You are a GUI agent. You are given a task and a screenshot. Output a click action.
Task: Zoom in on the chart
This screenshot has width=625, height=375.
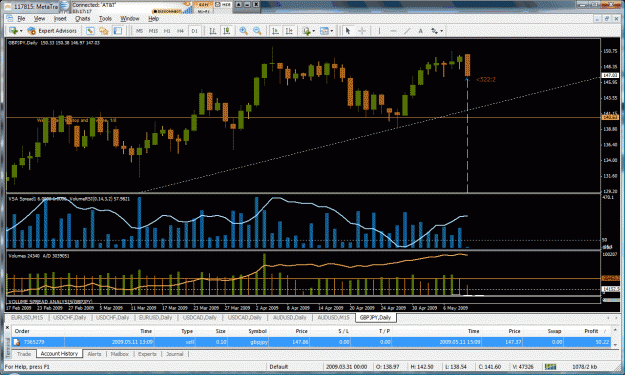click(244, 31)
